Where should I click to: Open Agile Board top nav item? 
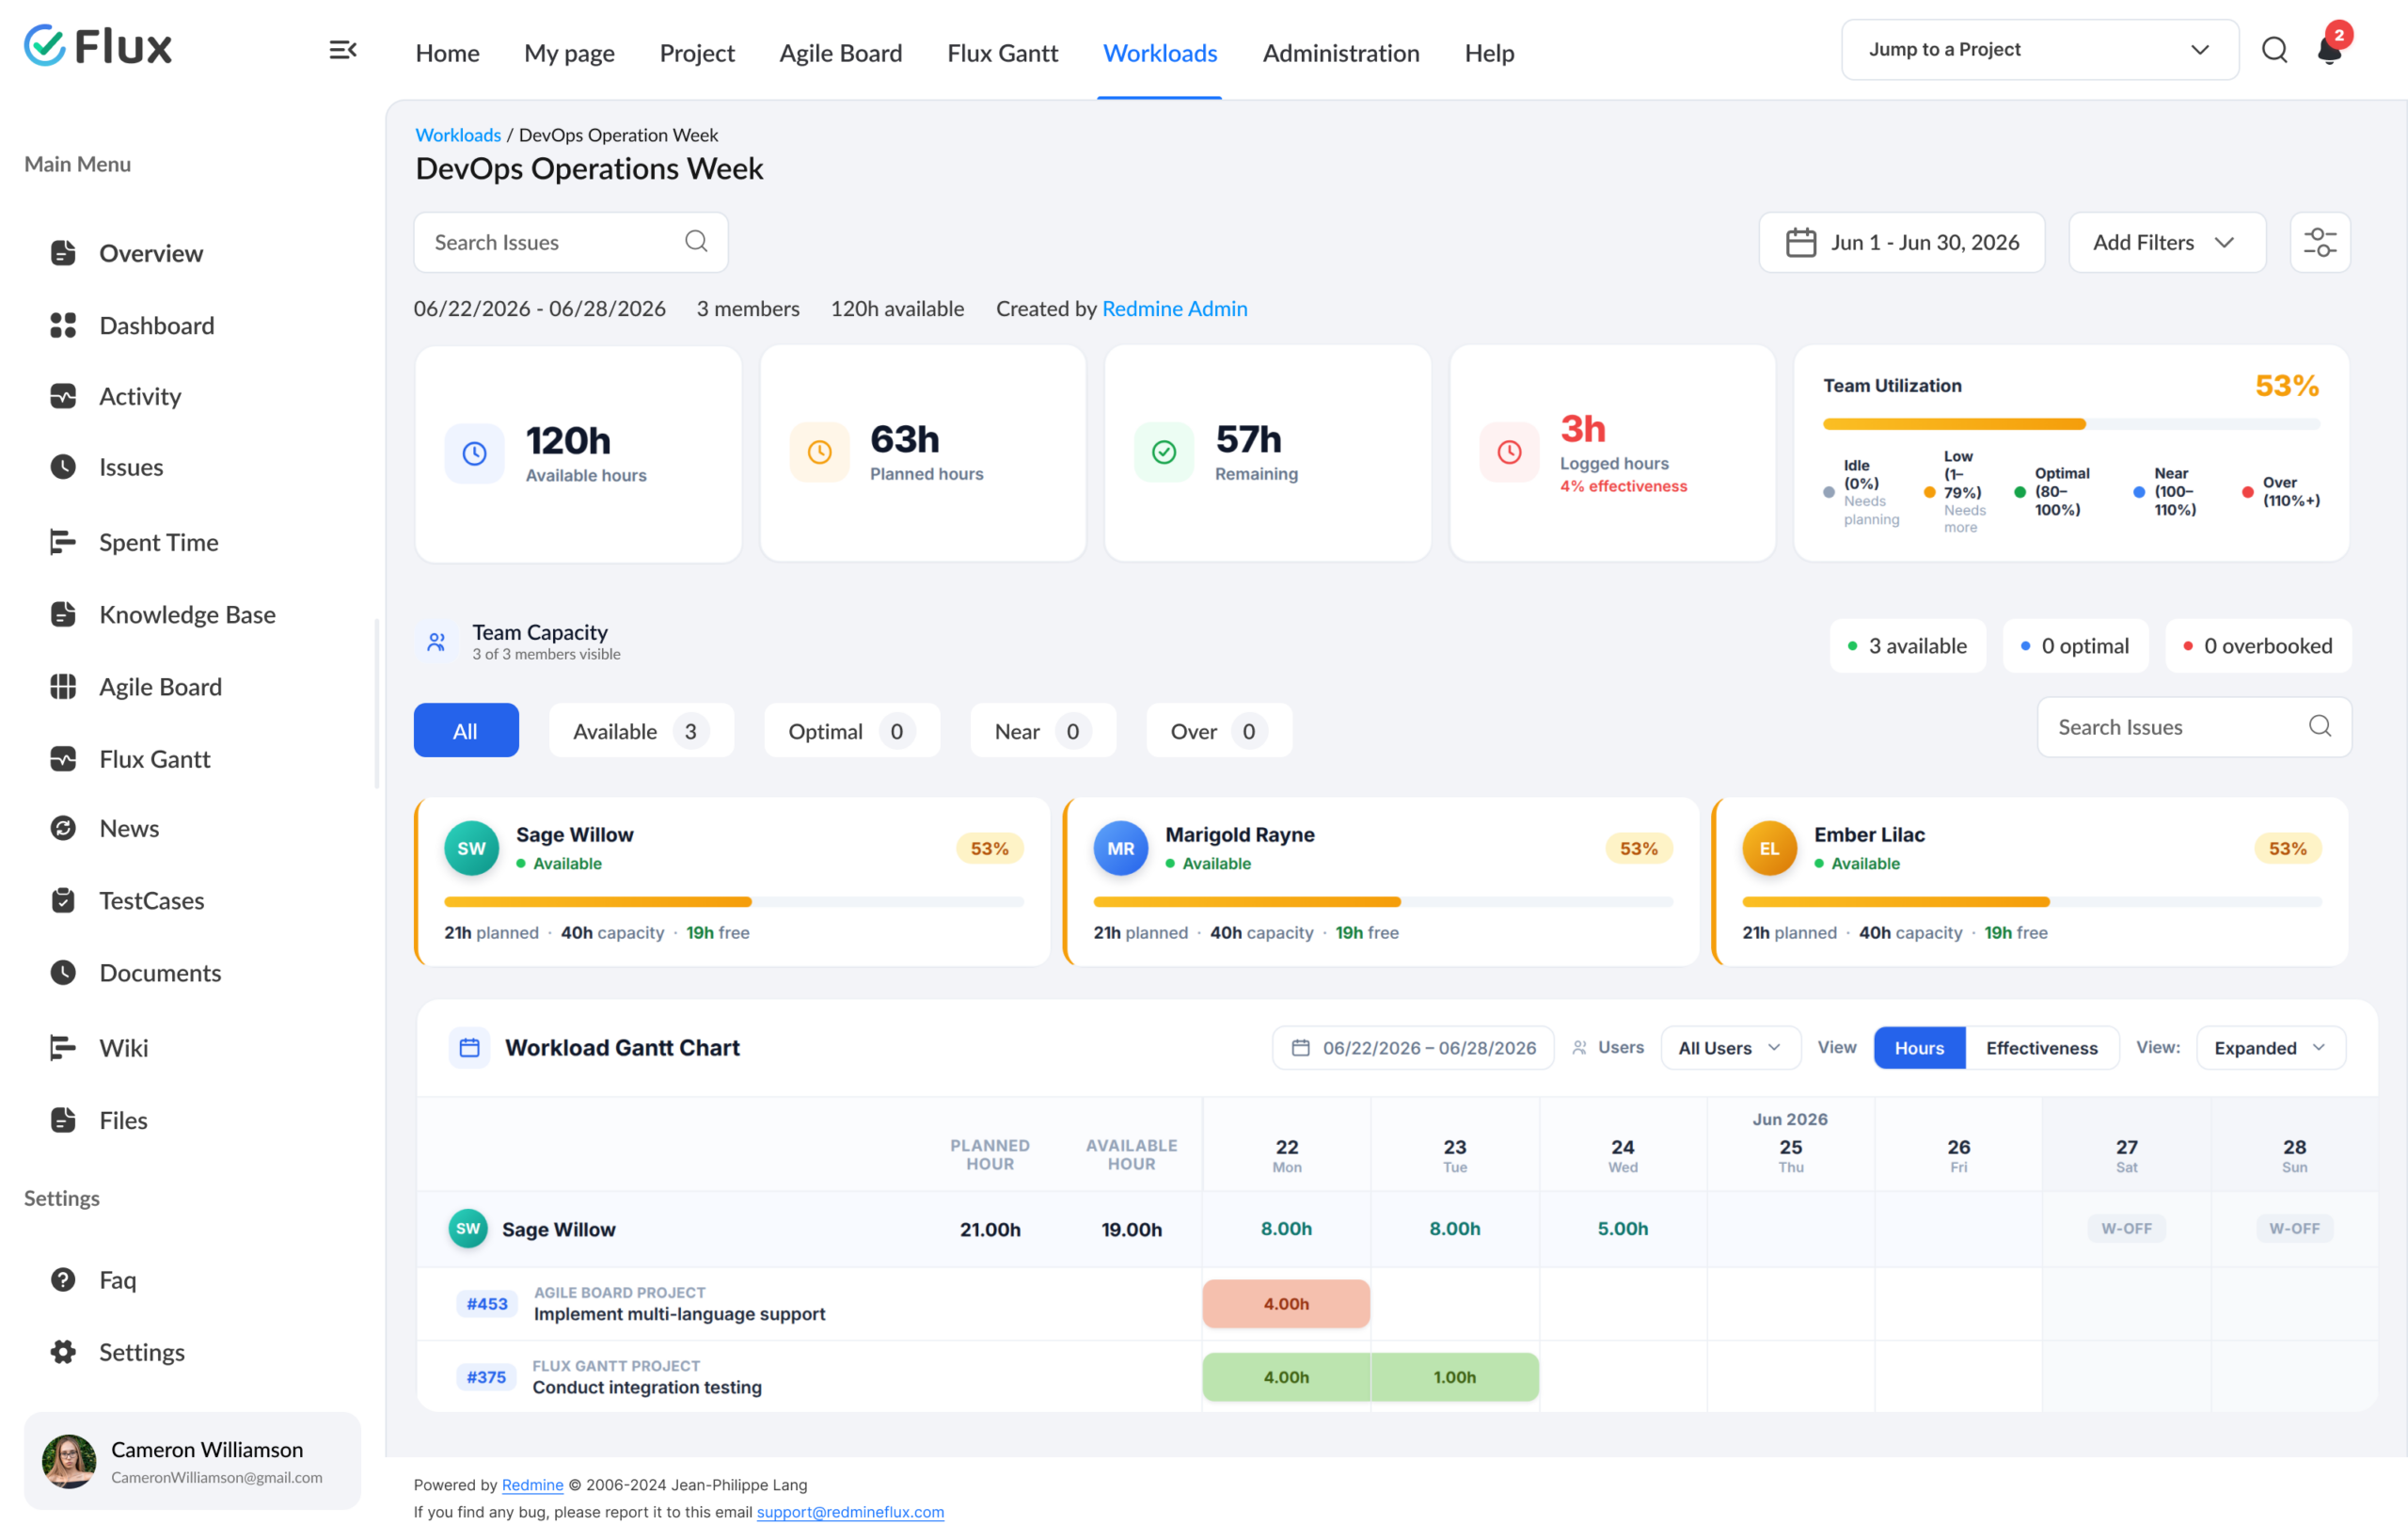coord(841,53)
